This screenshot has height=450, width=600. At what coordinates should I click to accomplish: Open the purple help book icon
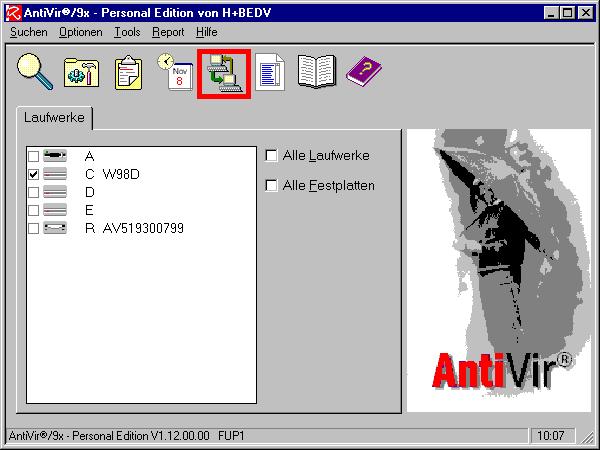pyautogui.click(x=364, y=72)
